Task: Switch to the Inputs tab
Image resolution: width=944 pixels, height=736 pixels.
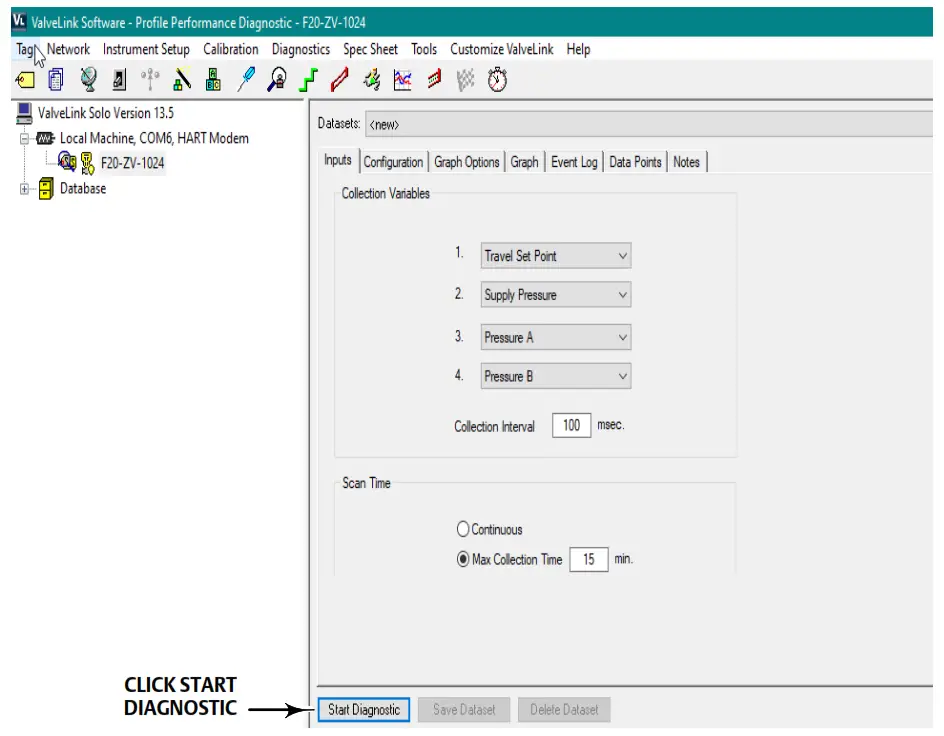Action: 338,160
